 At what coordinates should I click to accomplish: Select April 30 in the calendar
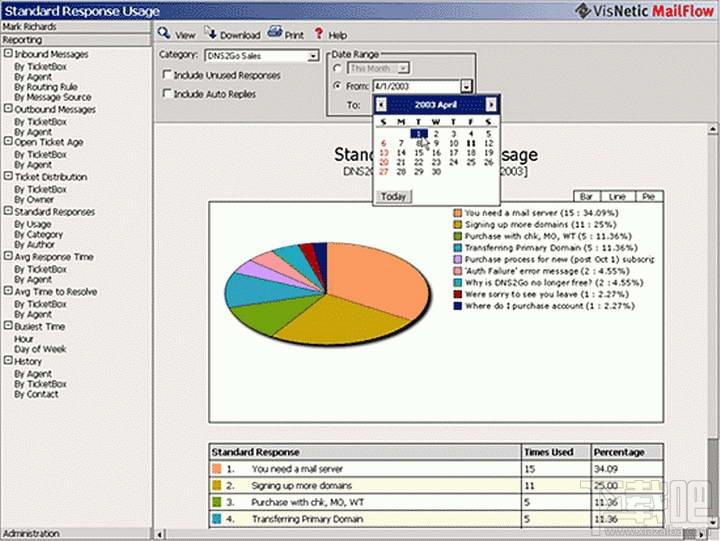[x=436, y=171]
